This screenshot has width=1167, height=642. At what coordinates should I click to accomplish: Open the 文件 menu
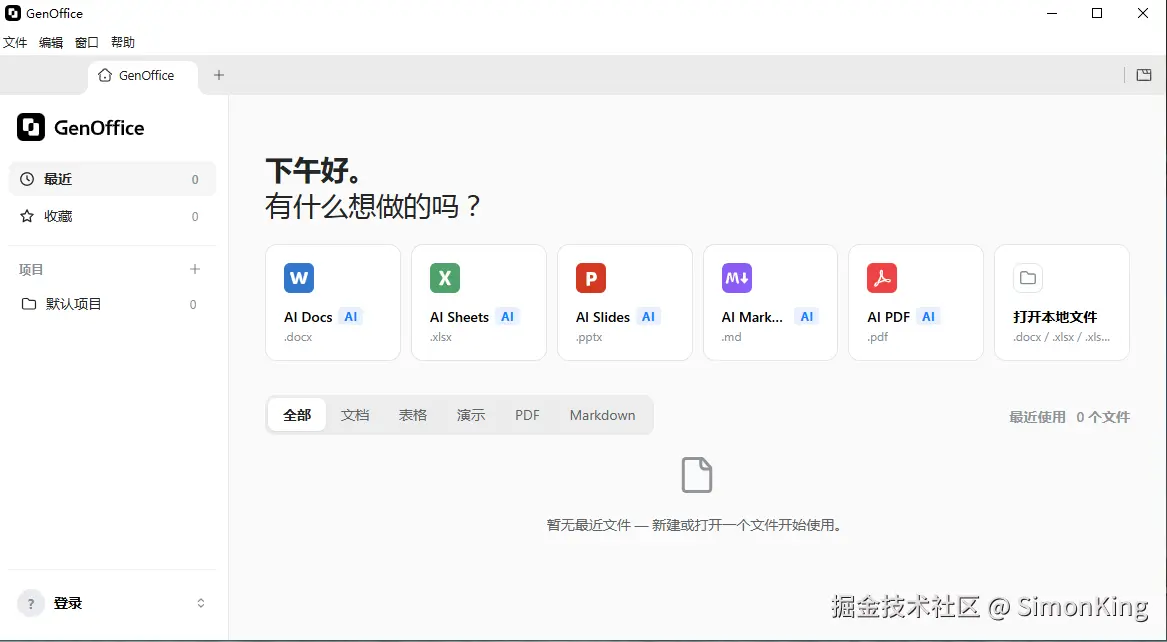15,42
